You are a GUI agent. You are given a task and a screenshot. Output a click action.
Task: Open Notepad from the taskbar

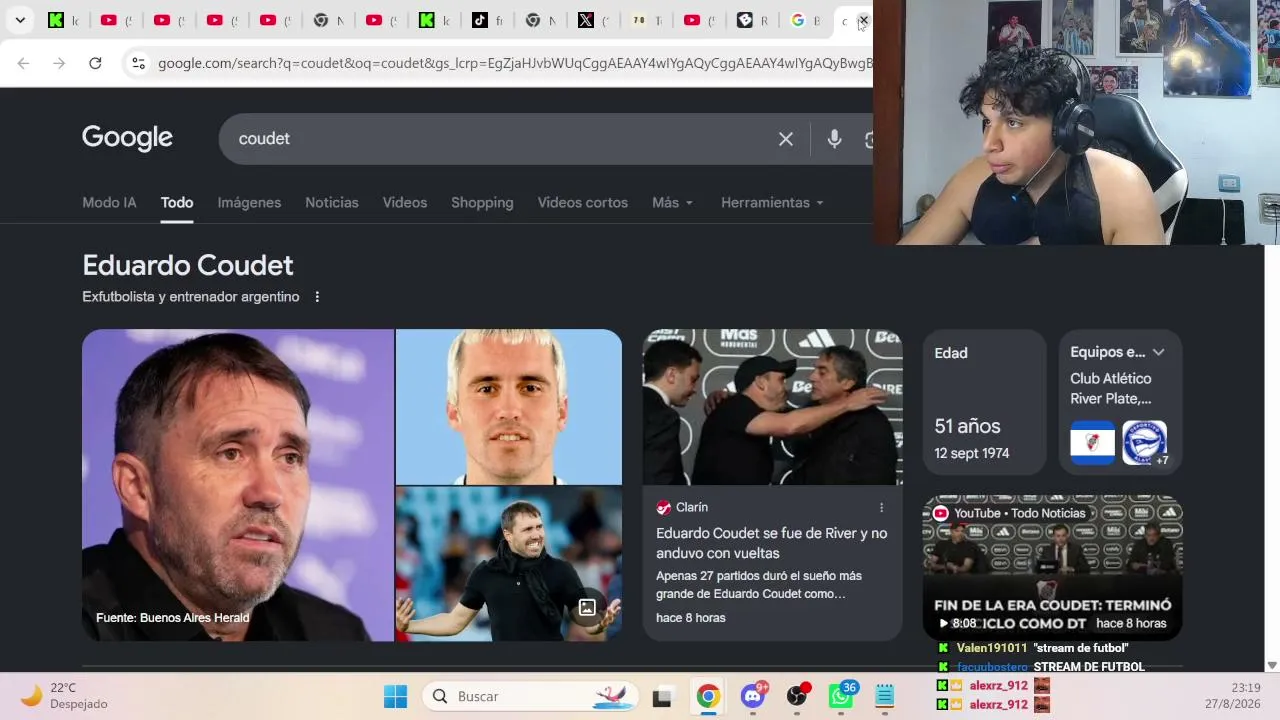pos(885,696)
